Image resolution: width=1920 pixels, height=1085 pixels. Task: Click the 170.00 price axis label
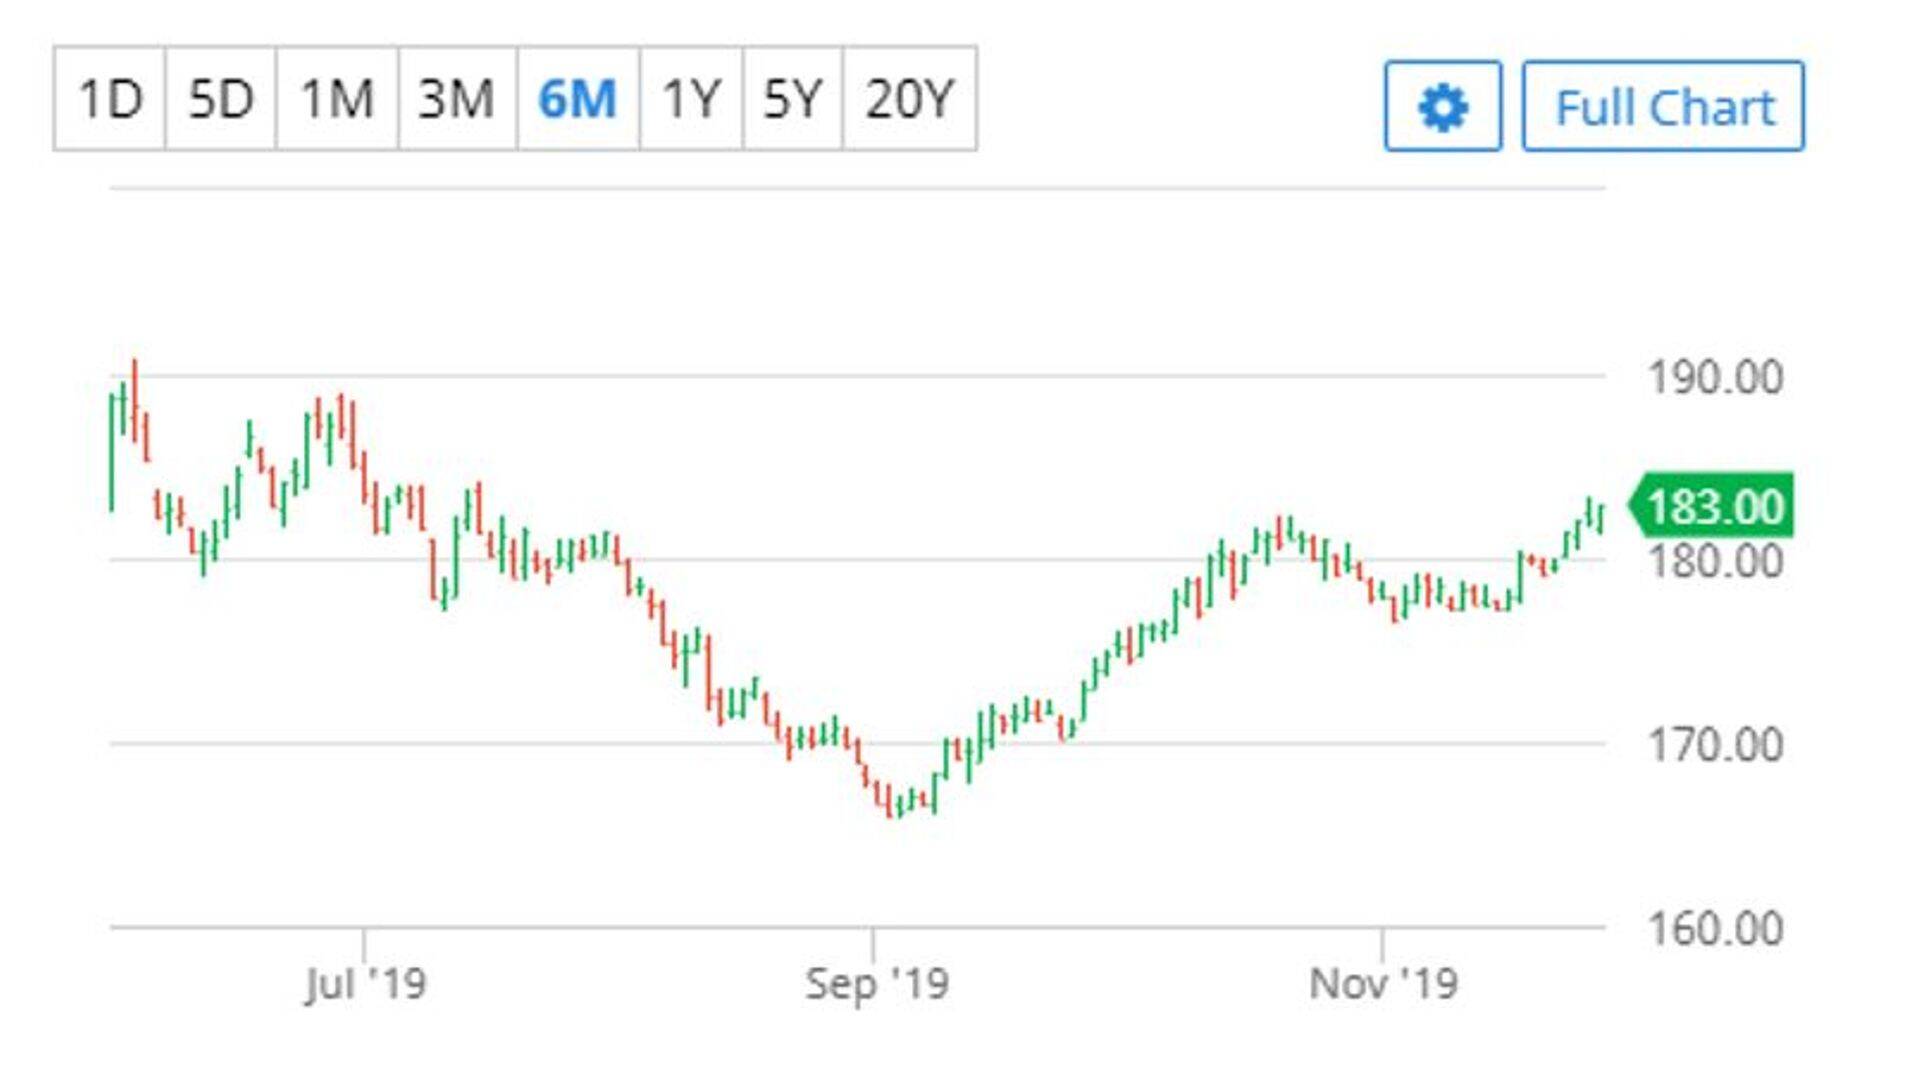pos(1715,746)
